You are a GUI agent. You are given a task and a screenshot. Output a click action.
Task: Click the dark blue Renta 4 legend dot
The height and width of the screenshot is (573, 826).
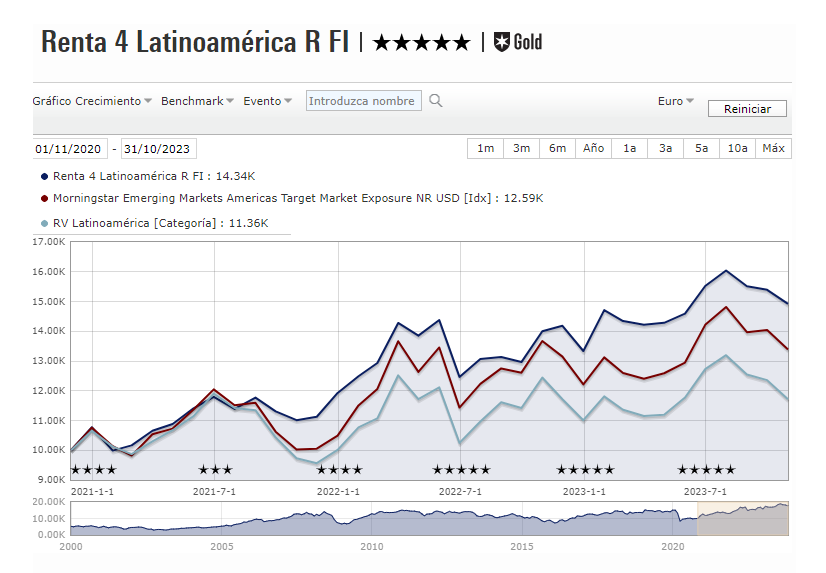point(45,176)
